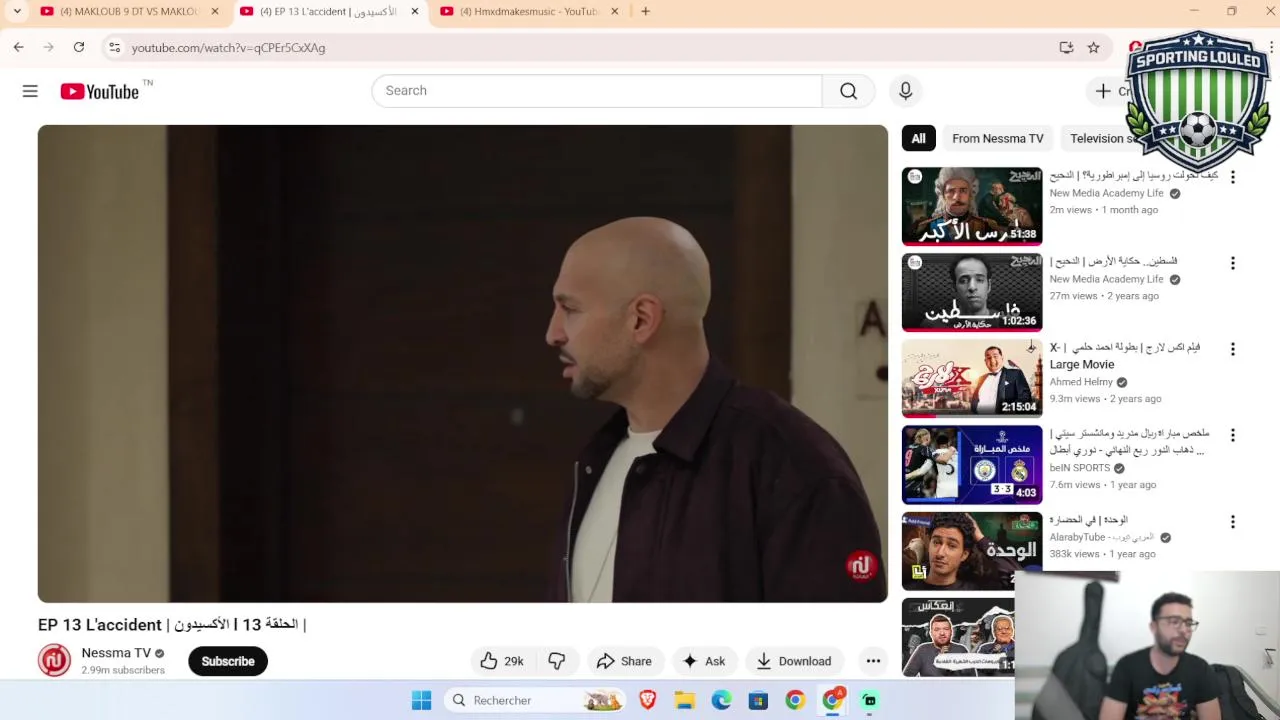Click the browser address bar URL
Screen dimensions: 1280x720
(x=228, y=47)
